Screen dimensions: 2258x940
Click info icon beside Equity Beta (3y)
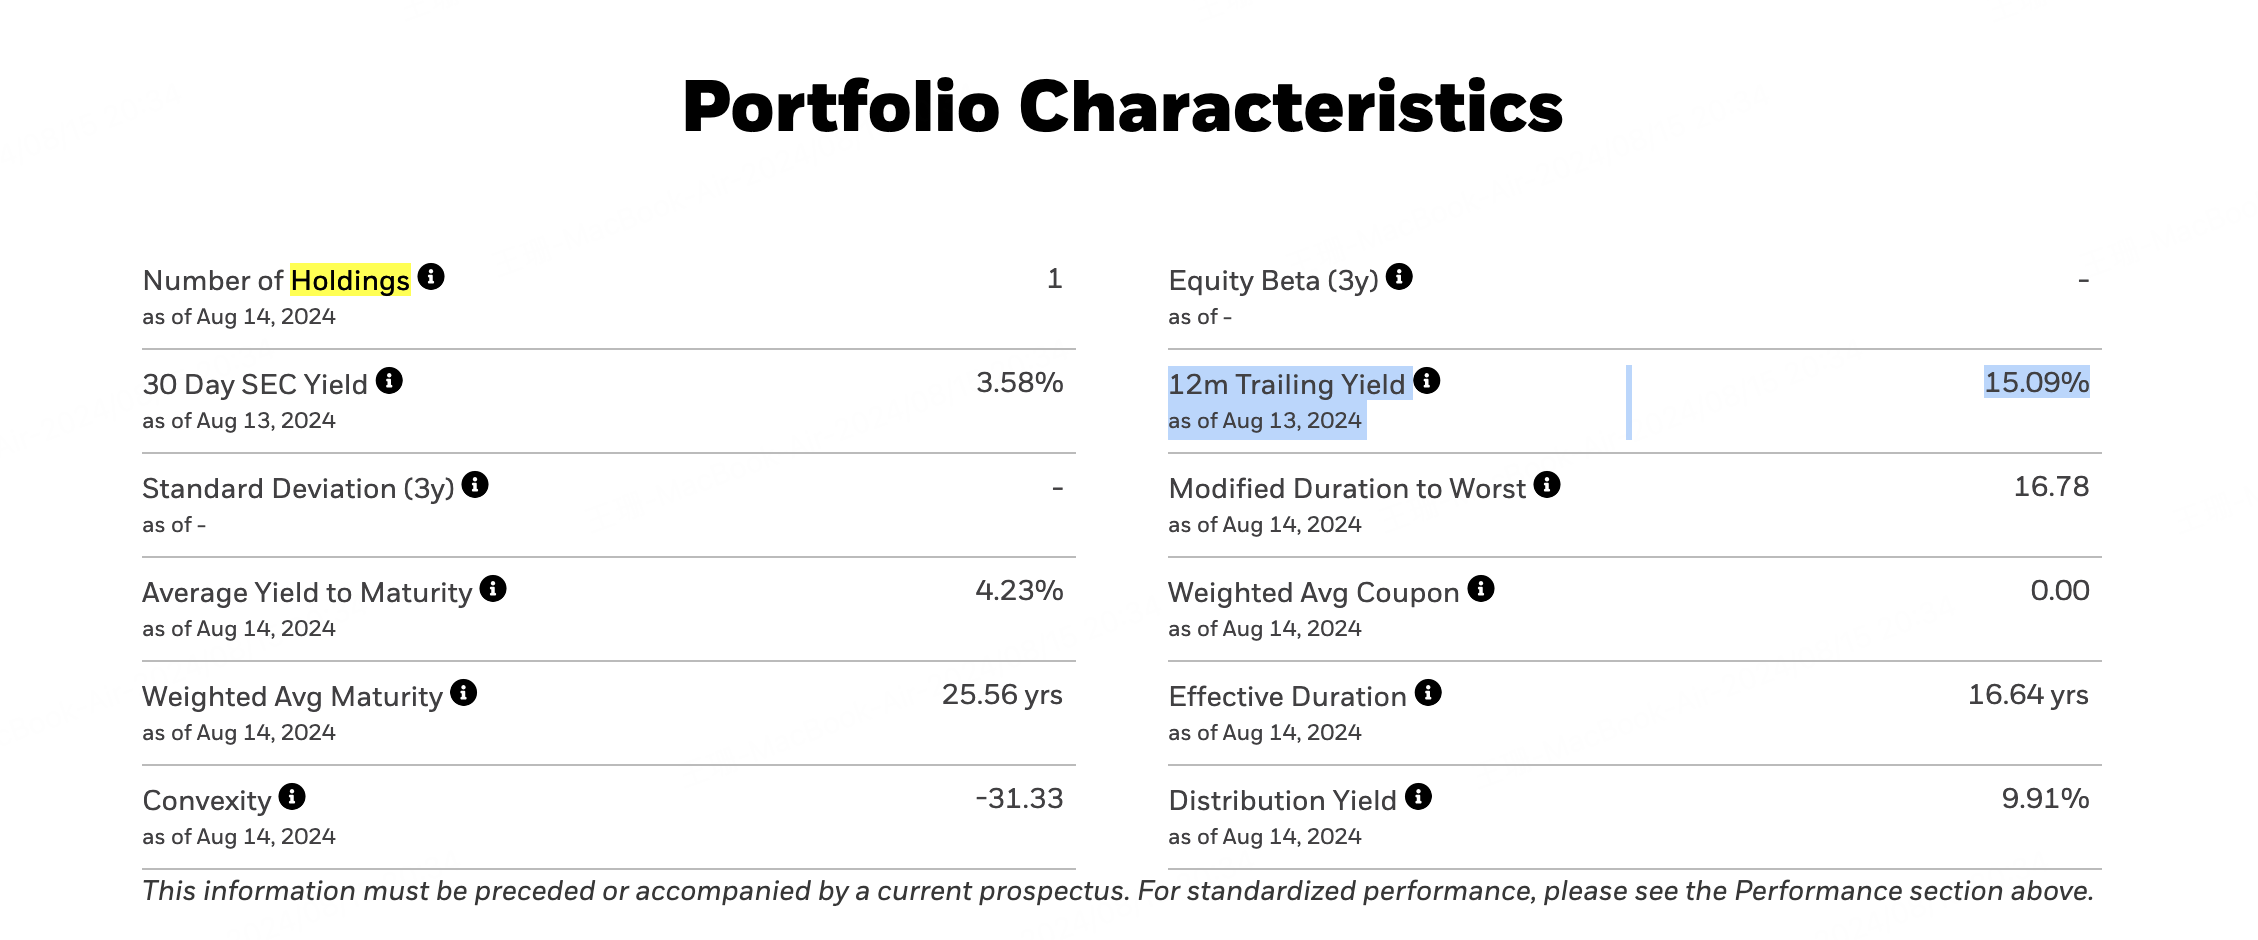coord(1399,277)
